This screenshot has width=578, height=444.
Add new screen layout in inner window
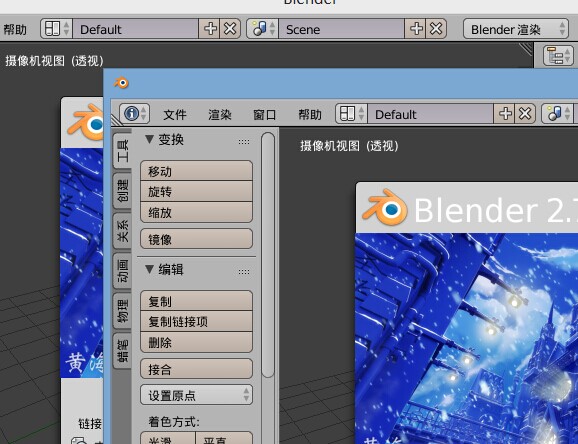(x=505, y=114)
